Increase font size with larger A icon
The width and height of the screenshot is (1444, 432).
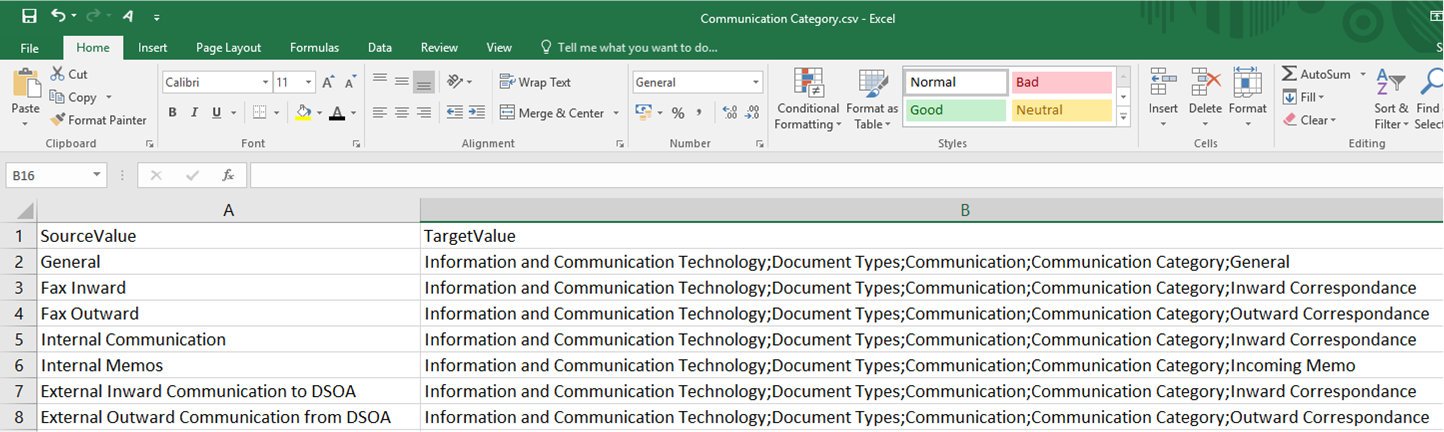pyautogui.click(x=328, y=82)
